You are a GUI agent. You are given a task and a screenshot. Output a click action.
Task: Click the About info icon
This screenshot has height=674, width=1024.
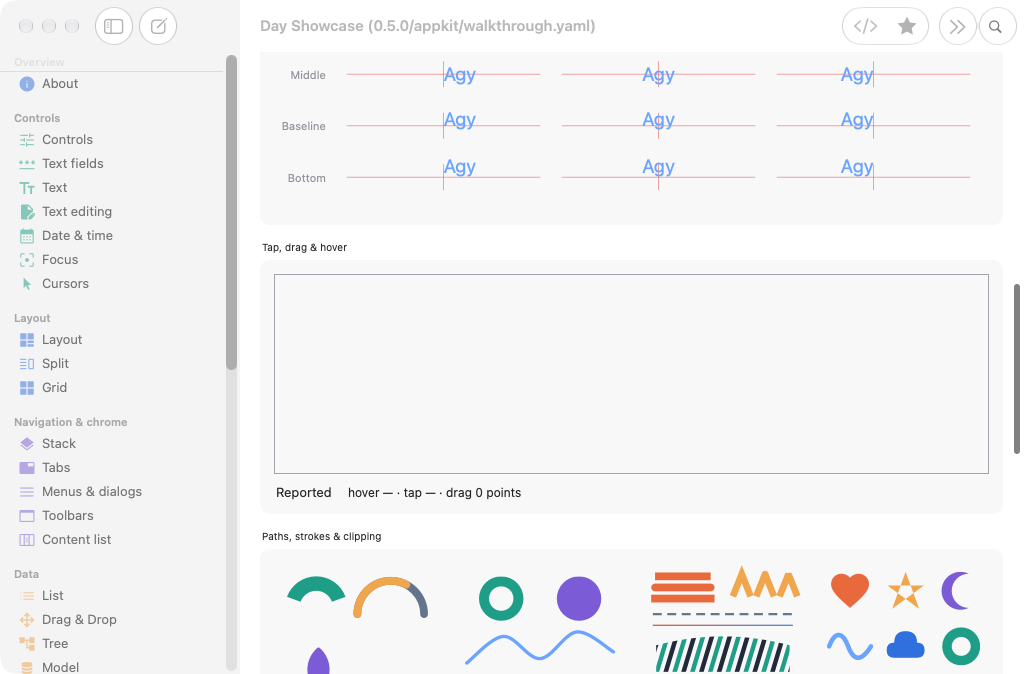pos(27,84)
